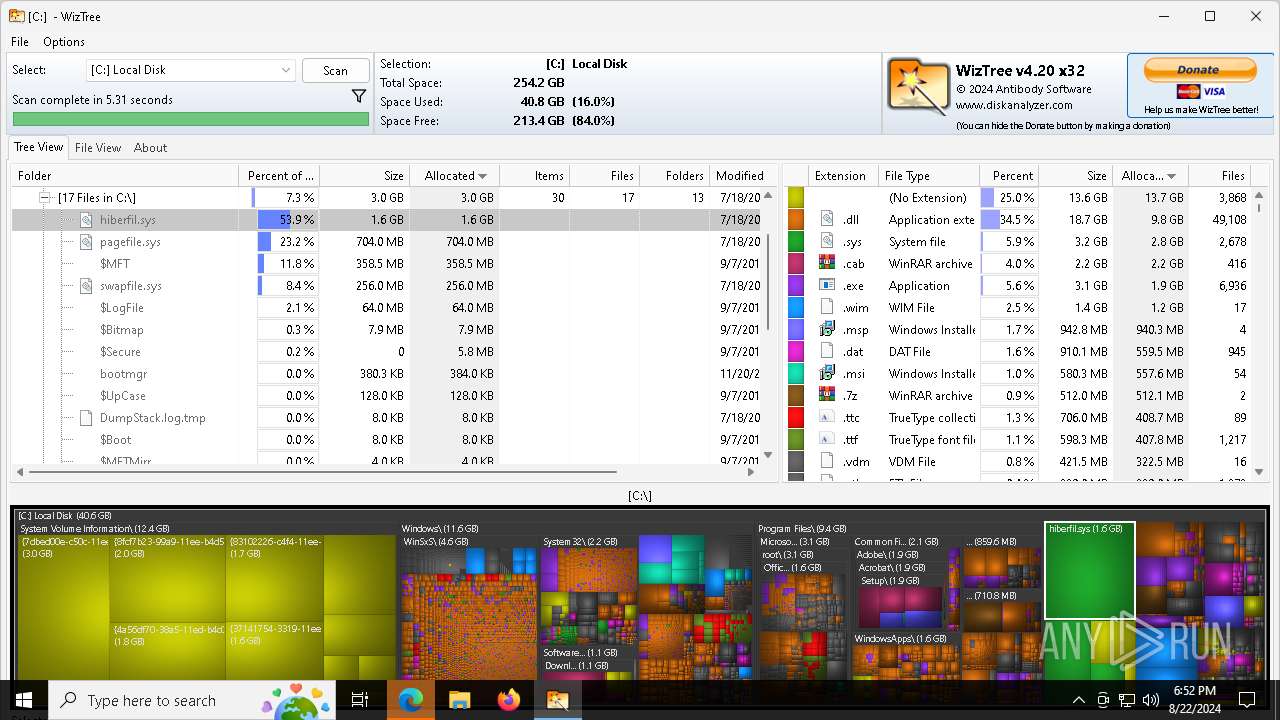The height and width of the screenshot is (720, 1280).
Task: Open Microsoft Edge from the taskbar
Action: coord(410,700)
